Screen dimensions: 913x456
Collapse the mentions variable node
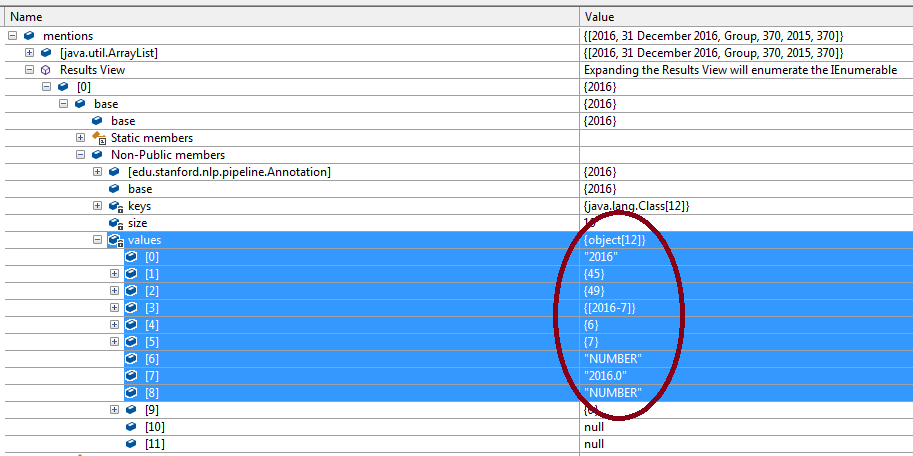point(12,36)
